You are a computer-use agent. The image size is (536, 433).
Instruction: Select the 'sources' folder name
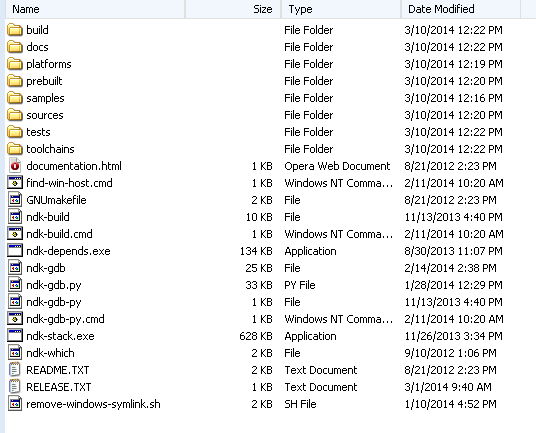pos(45,115)
